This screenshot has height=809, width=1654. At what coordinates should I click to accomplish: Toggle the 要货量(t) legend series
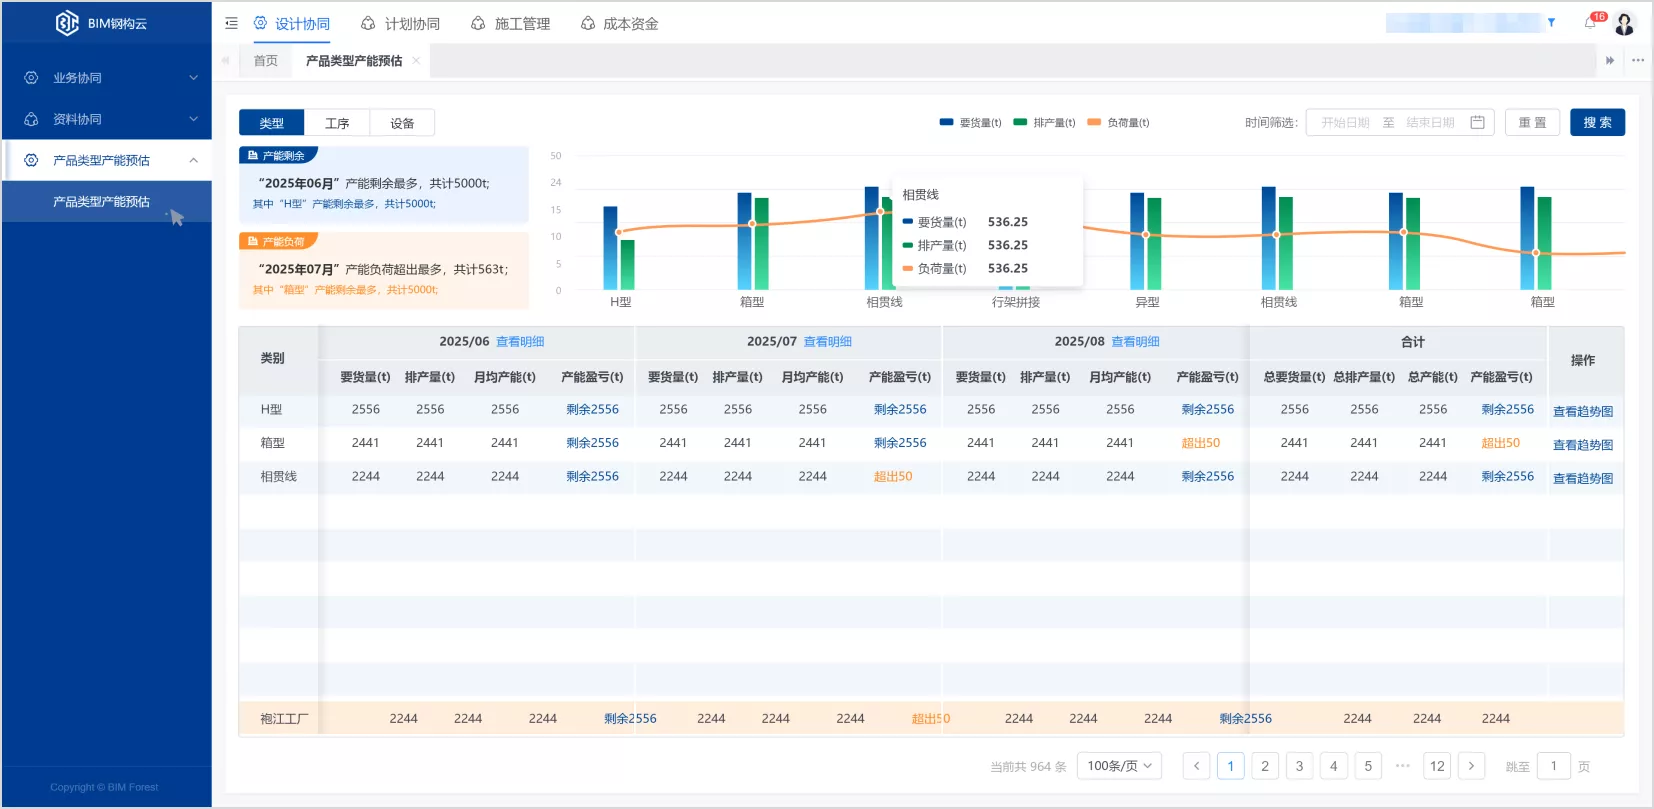tap(970, 122)
